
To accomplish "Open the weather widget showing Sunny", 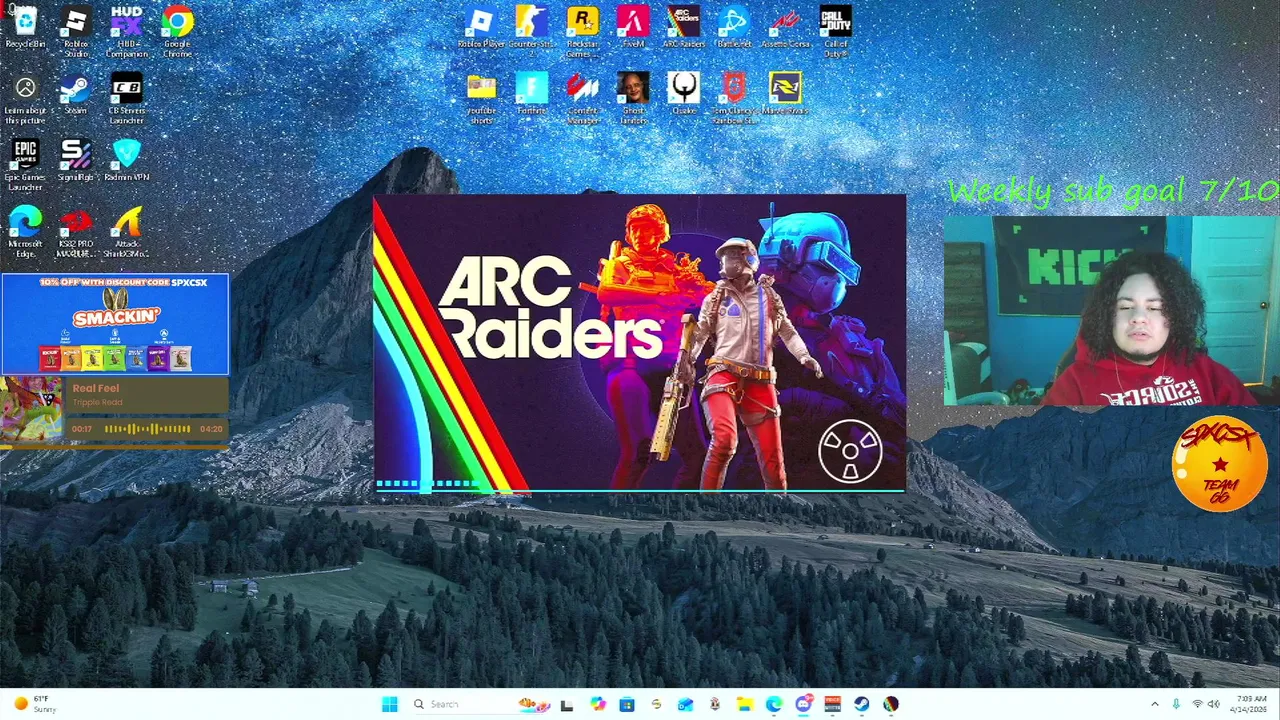I will point(36,704).
